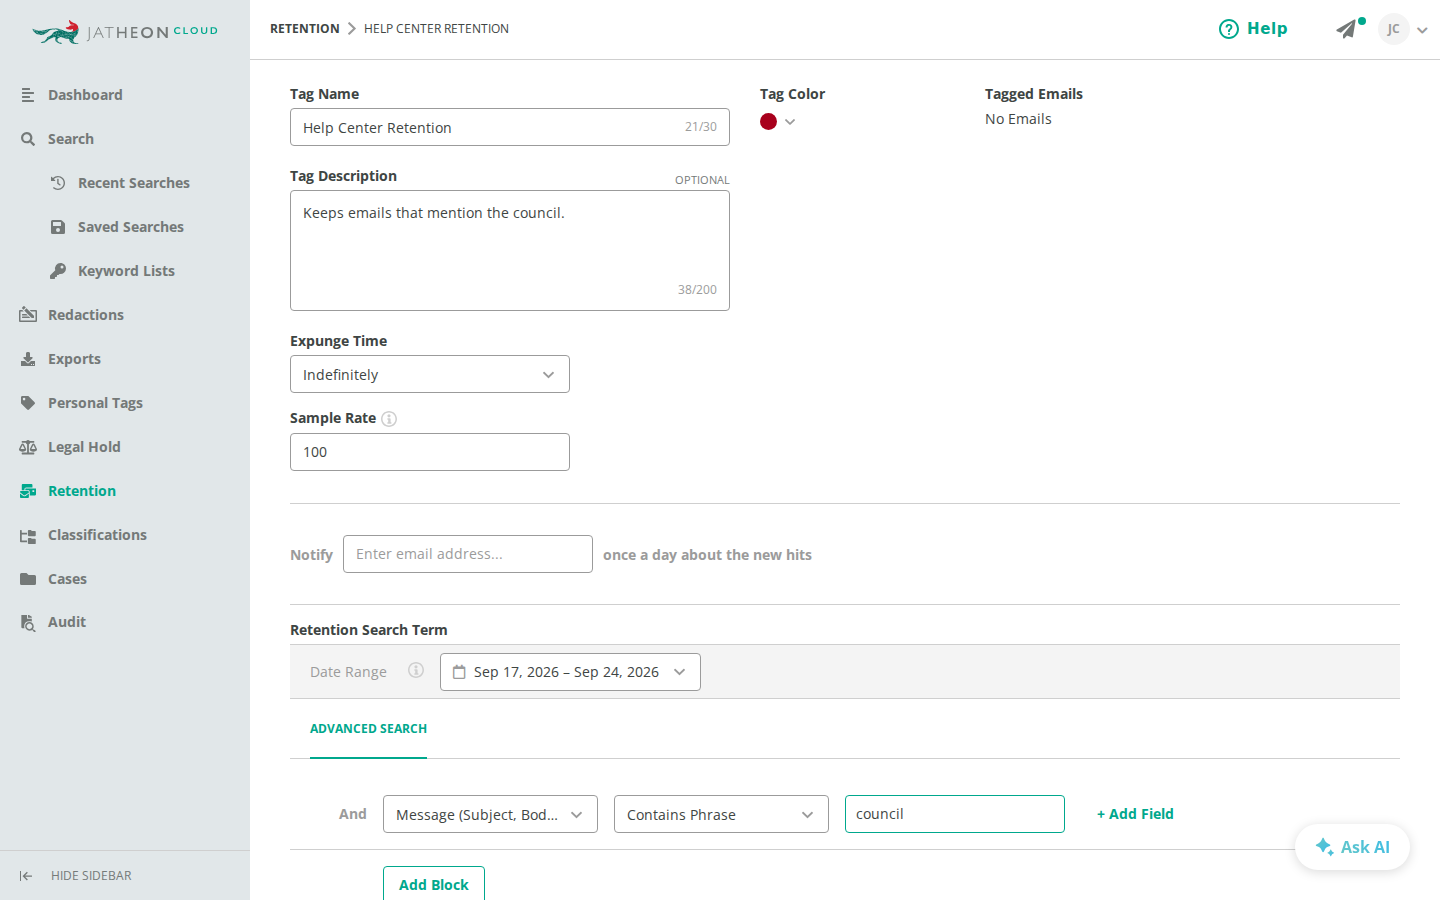Click the Dashboard sidebar icon

click(x=28, y=95)
